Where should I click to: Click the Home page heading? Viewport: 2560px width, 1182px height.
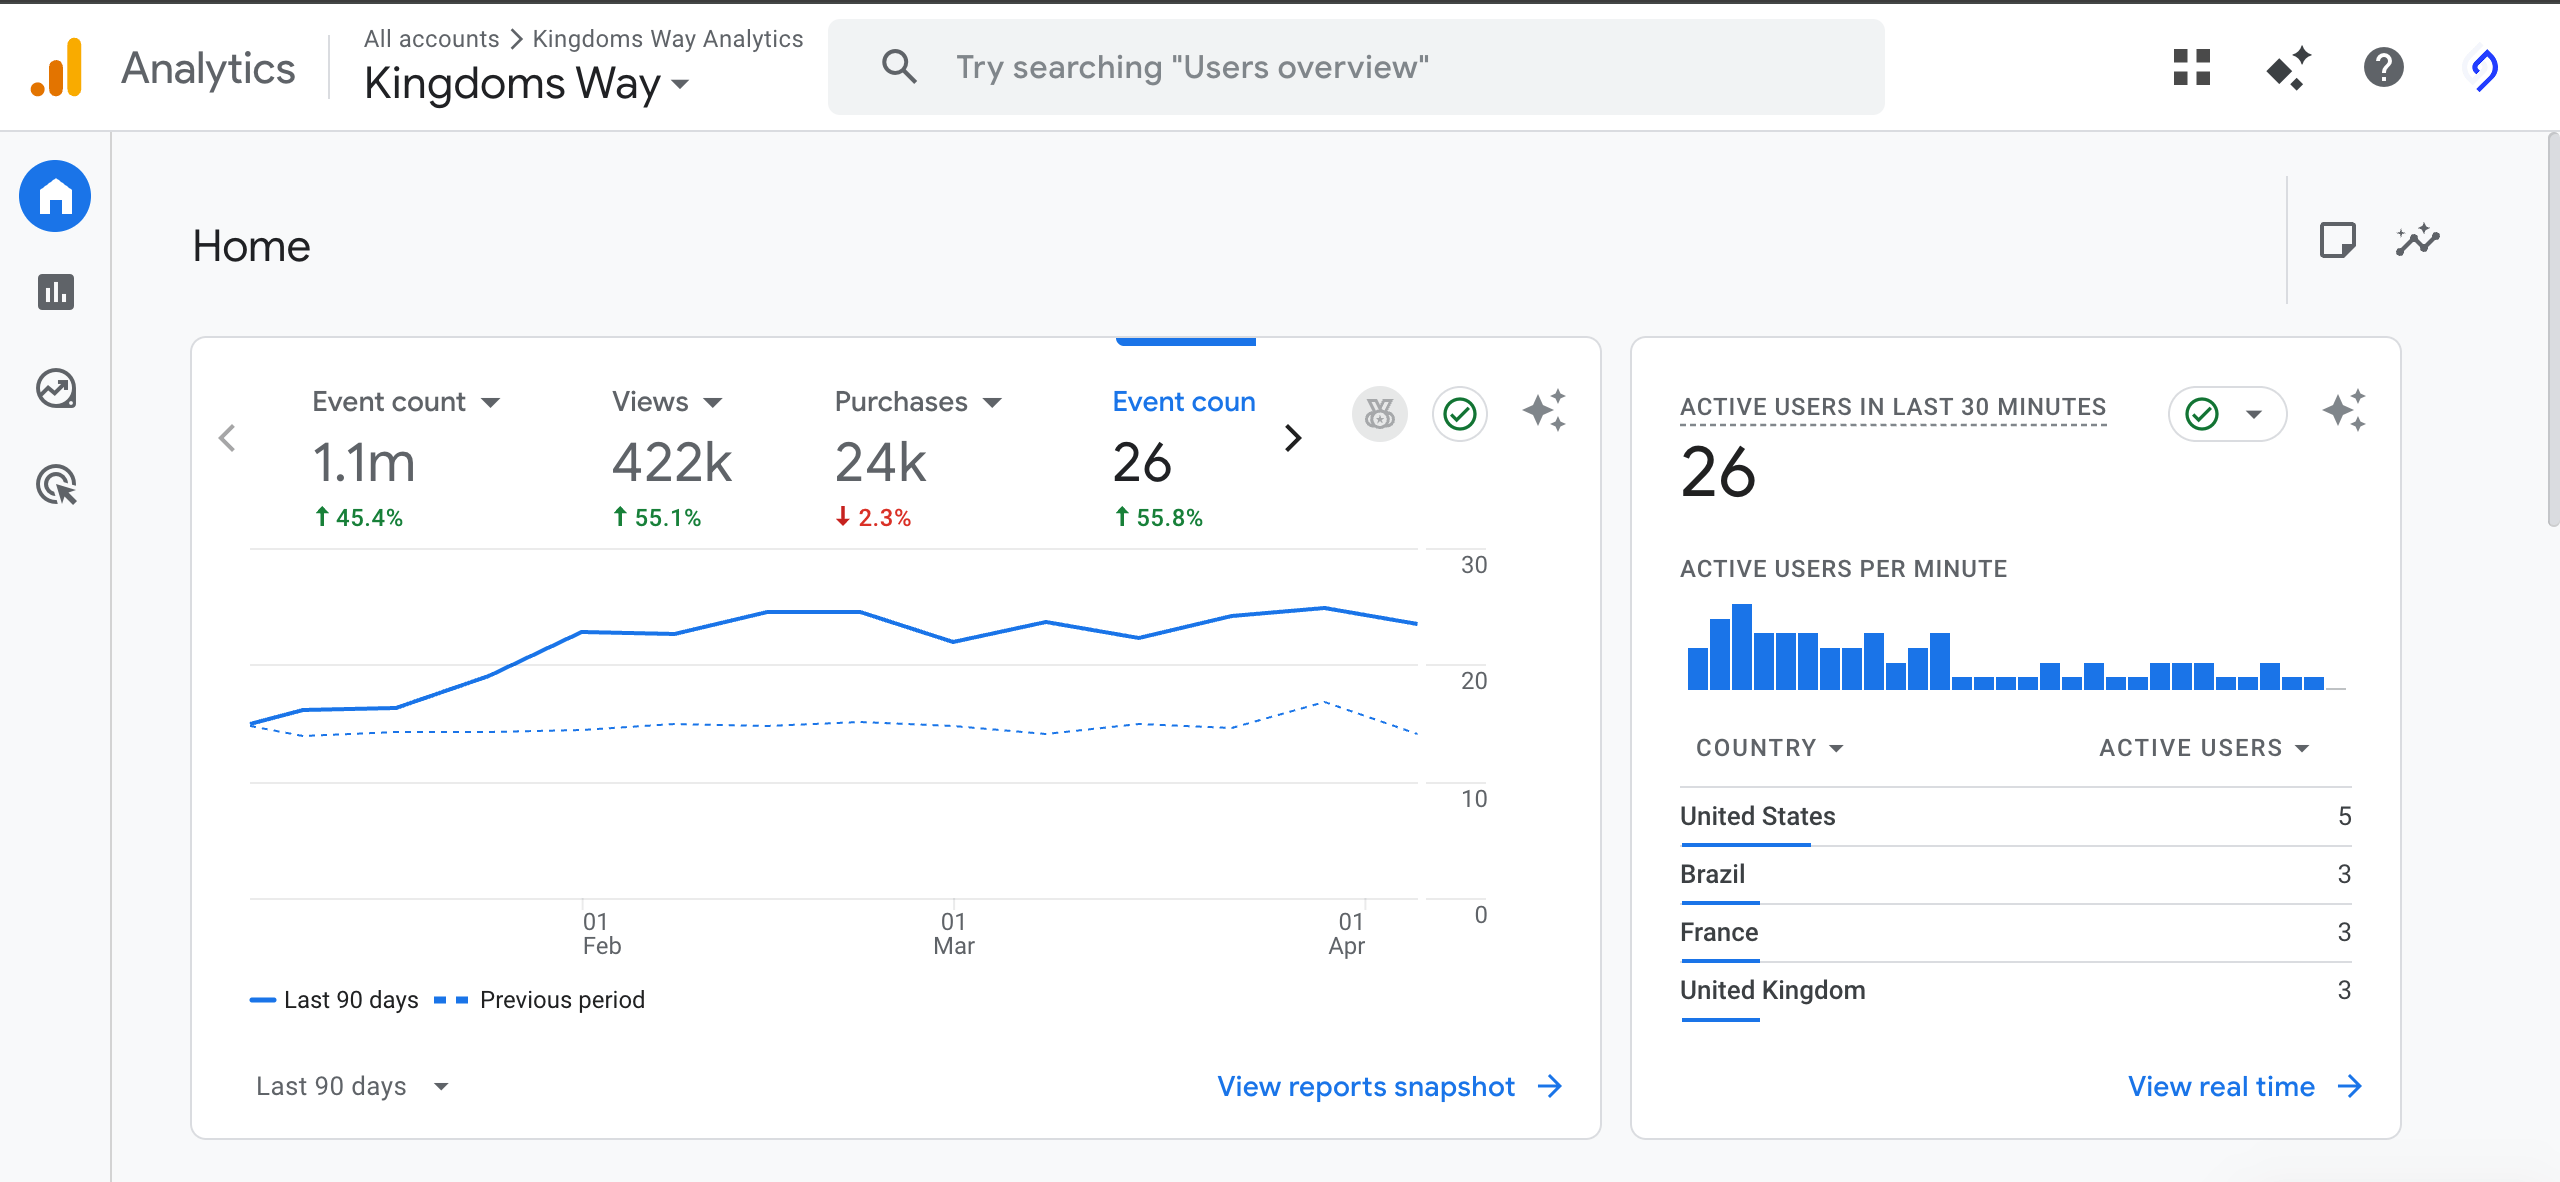(252, 246)
